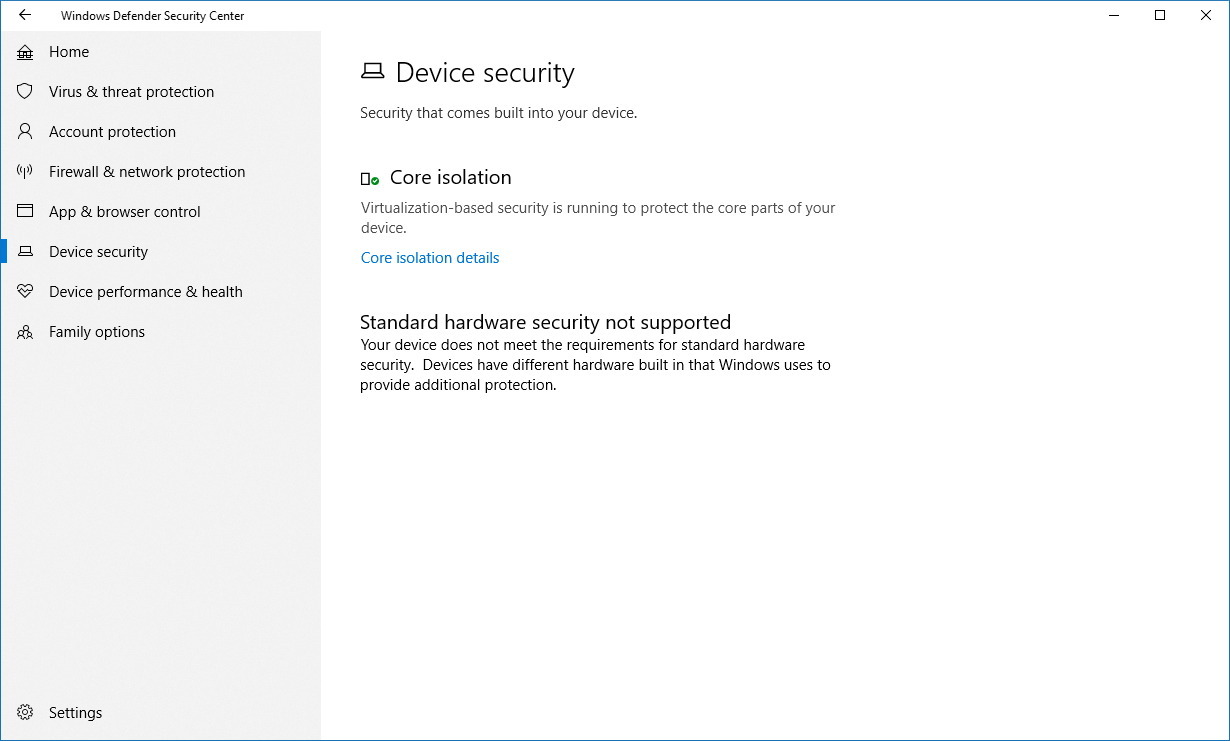Click the people icon for Family options
1230x741 pixels.
25,332
